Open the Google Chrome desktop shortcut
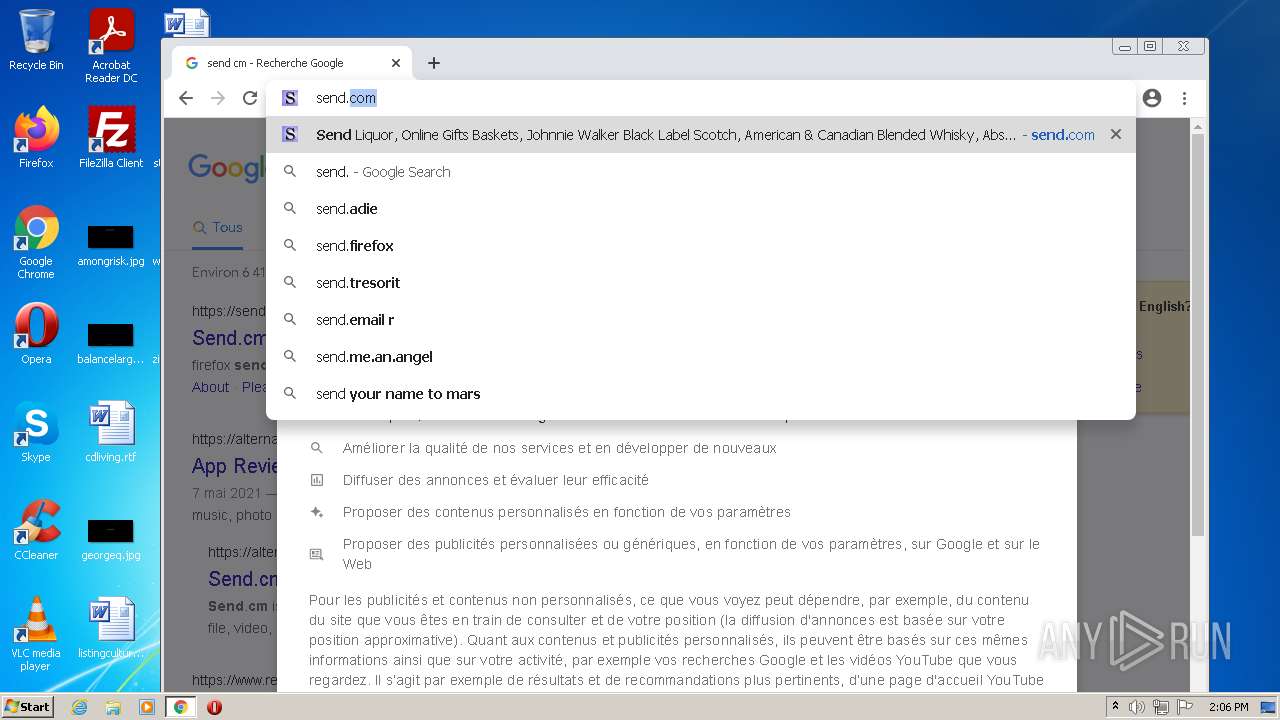Viewport: 1280px width, 720px height. click(x=36, y=242)
